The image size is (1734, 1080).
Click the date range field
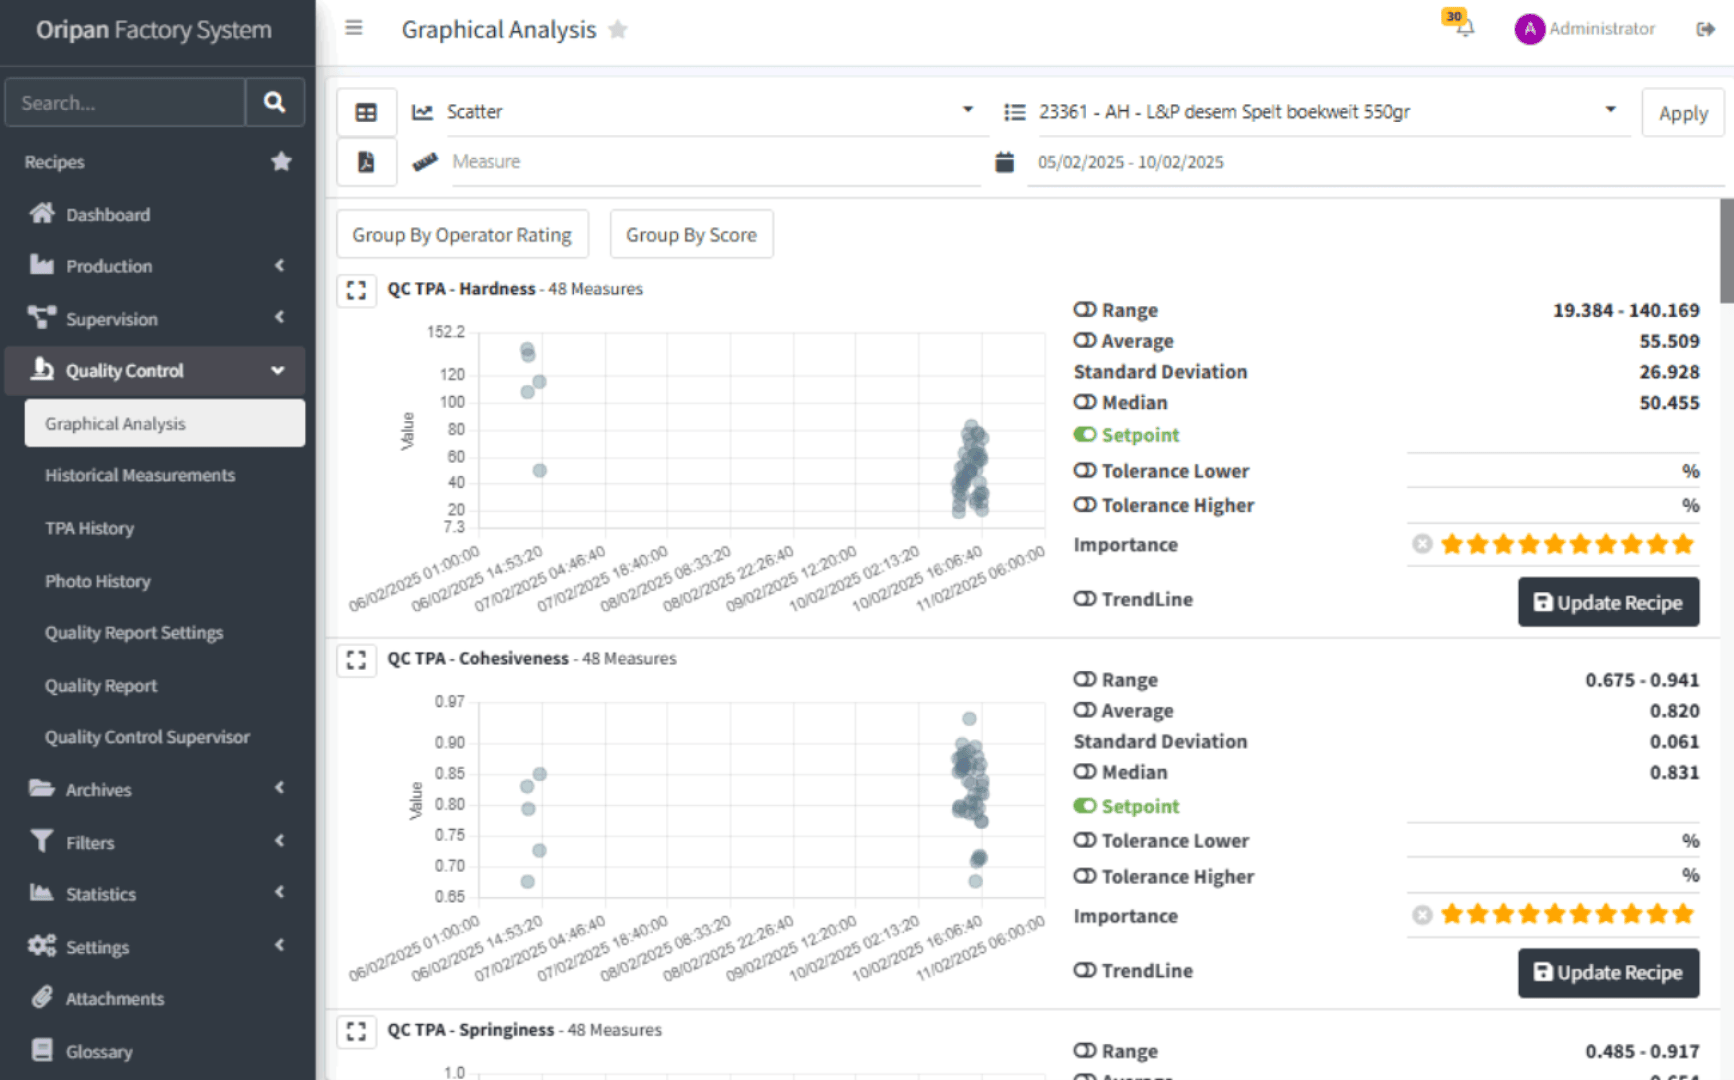tap(1130, 162)
